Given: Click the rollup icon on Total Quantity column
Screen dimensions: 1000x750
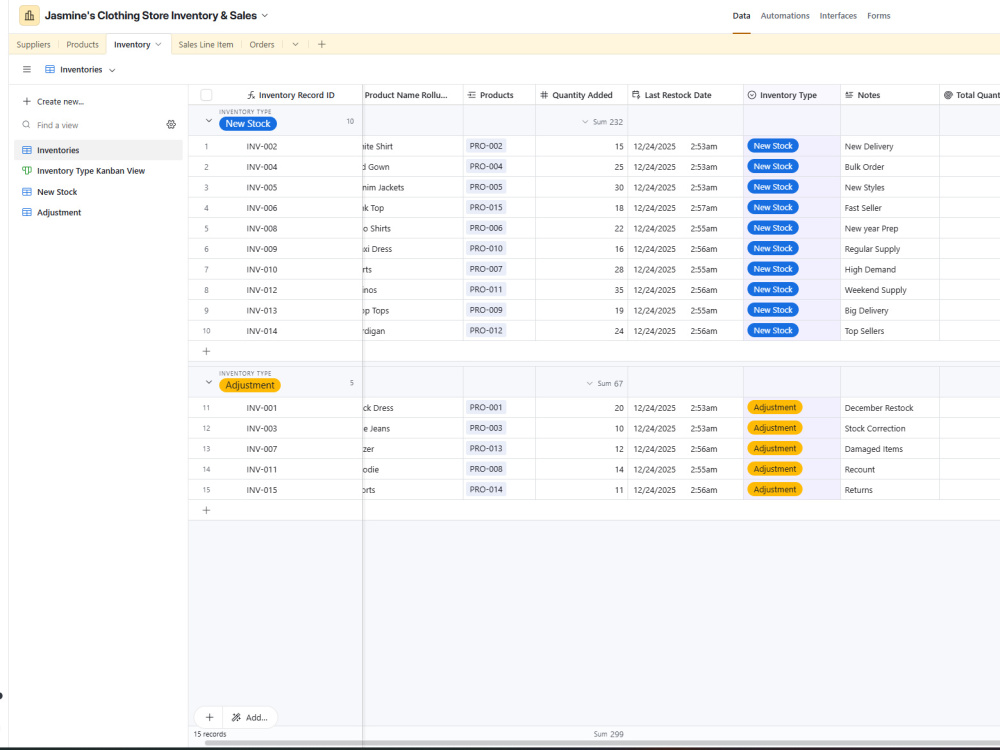Looking at the screenshot, I should coord(948,95).
